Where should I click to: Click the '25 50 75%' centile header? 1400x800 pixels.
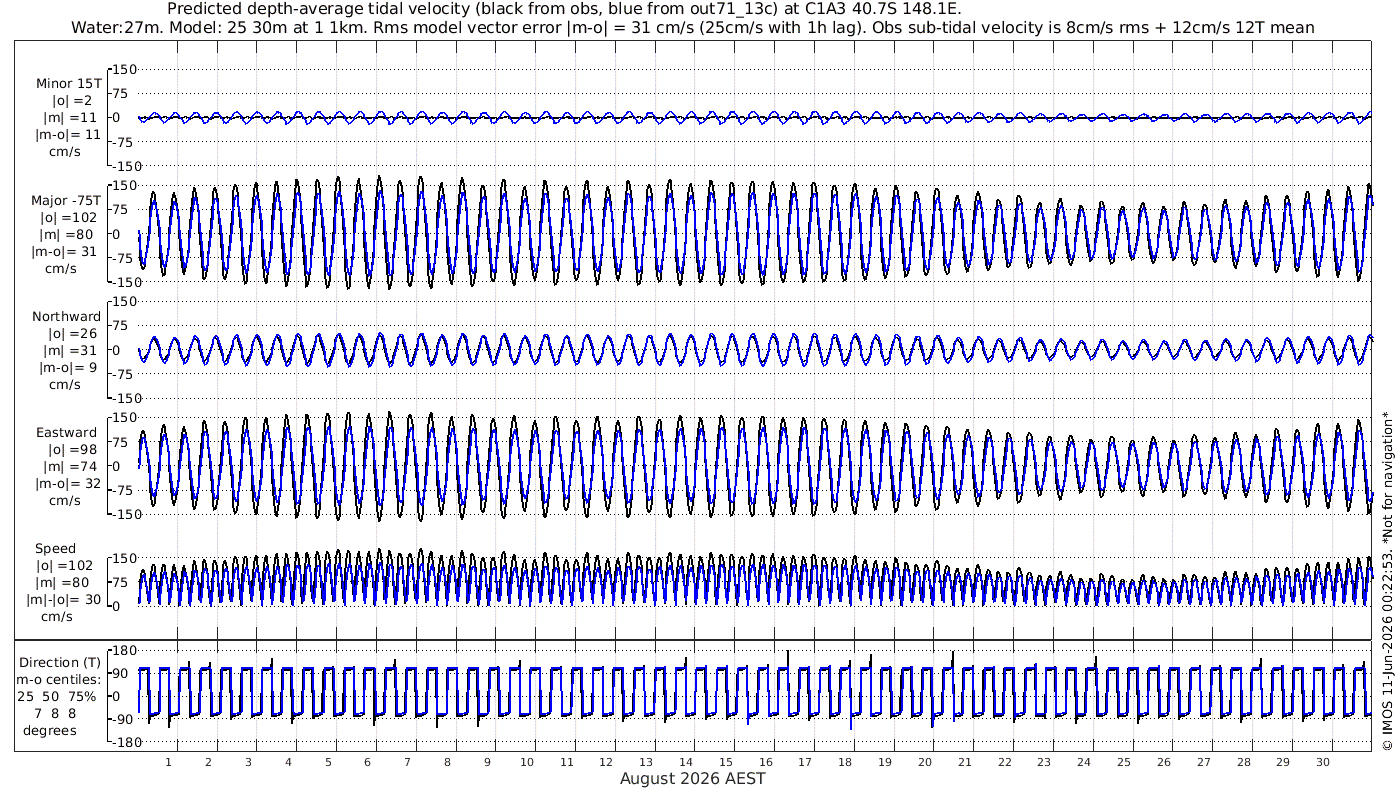point(58,696)
